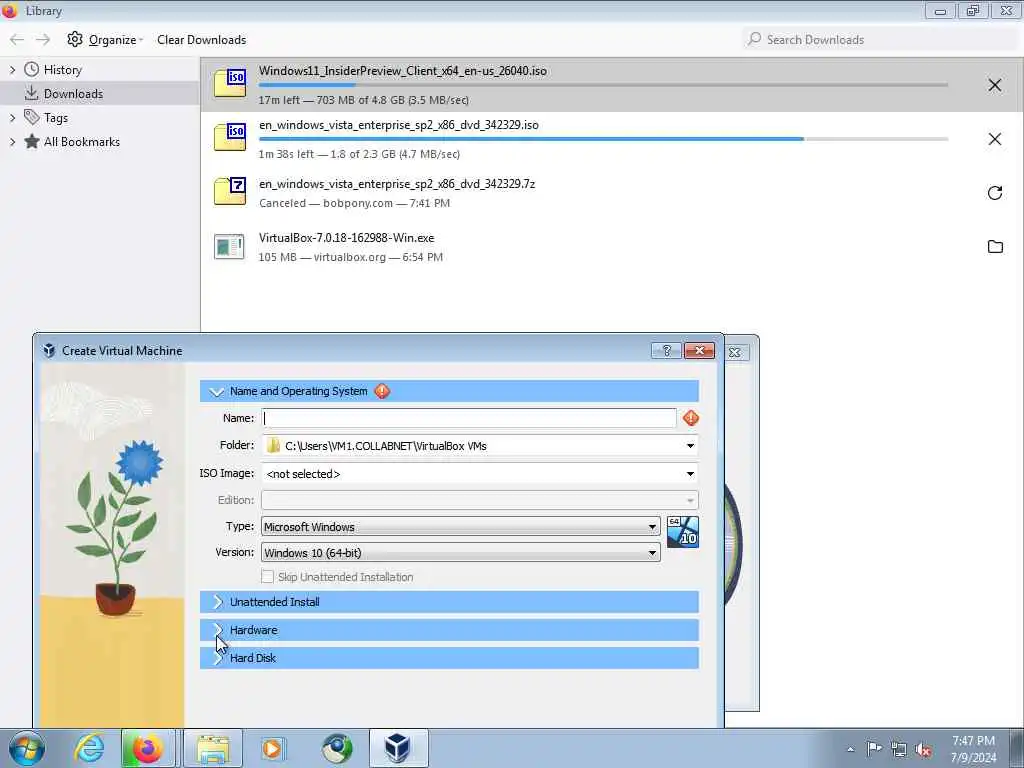
Task: Click the Windows11 ISO file icon
Action: 230,83
